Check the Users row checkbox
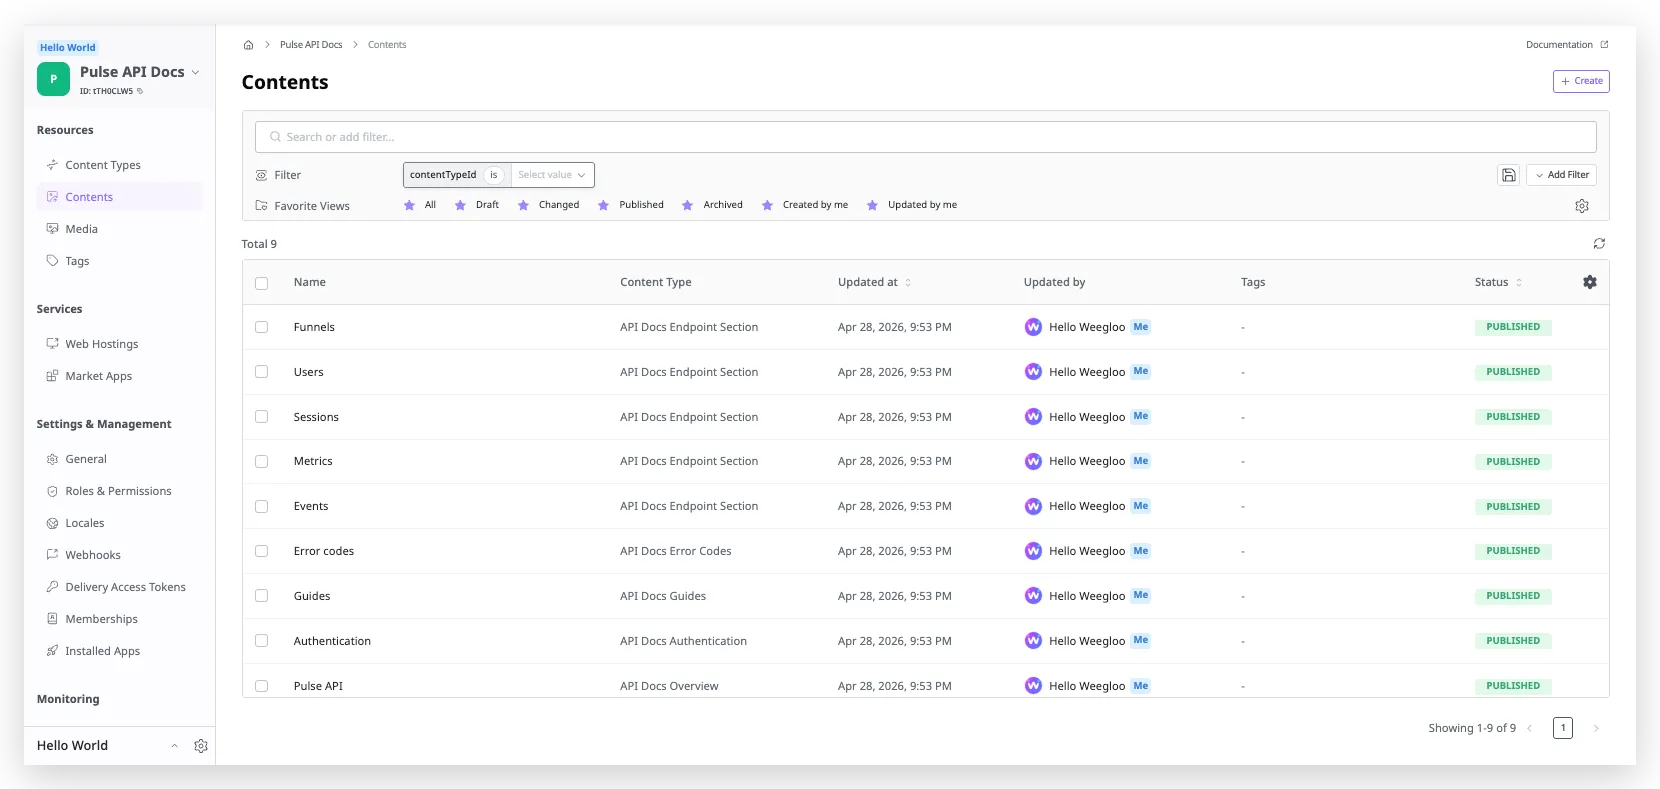This screenshot has height=789, width=1660. point(261,372)
